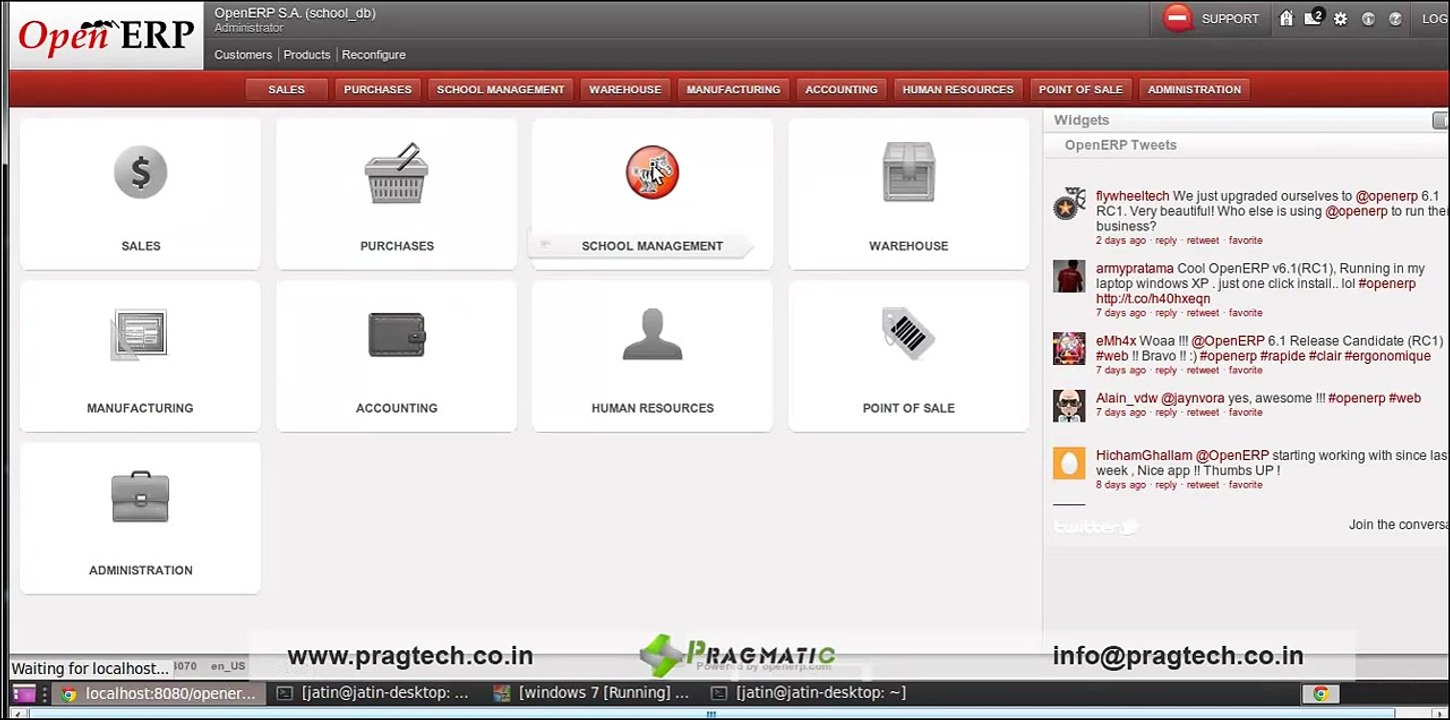1450x720 pixels.
Task: Favorite eMh4x's tweet
Action: coord(1245,370)
